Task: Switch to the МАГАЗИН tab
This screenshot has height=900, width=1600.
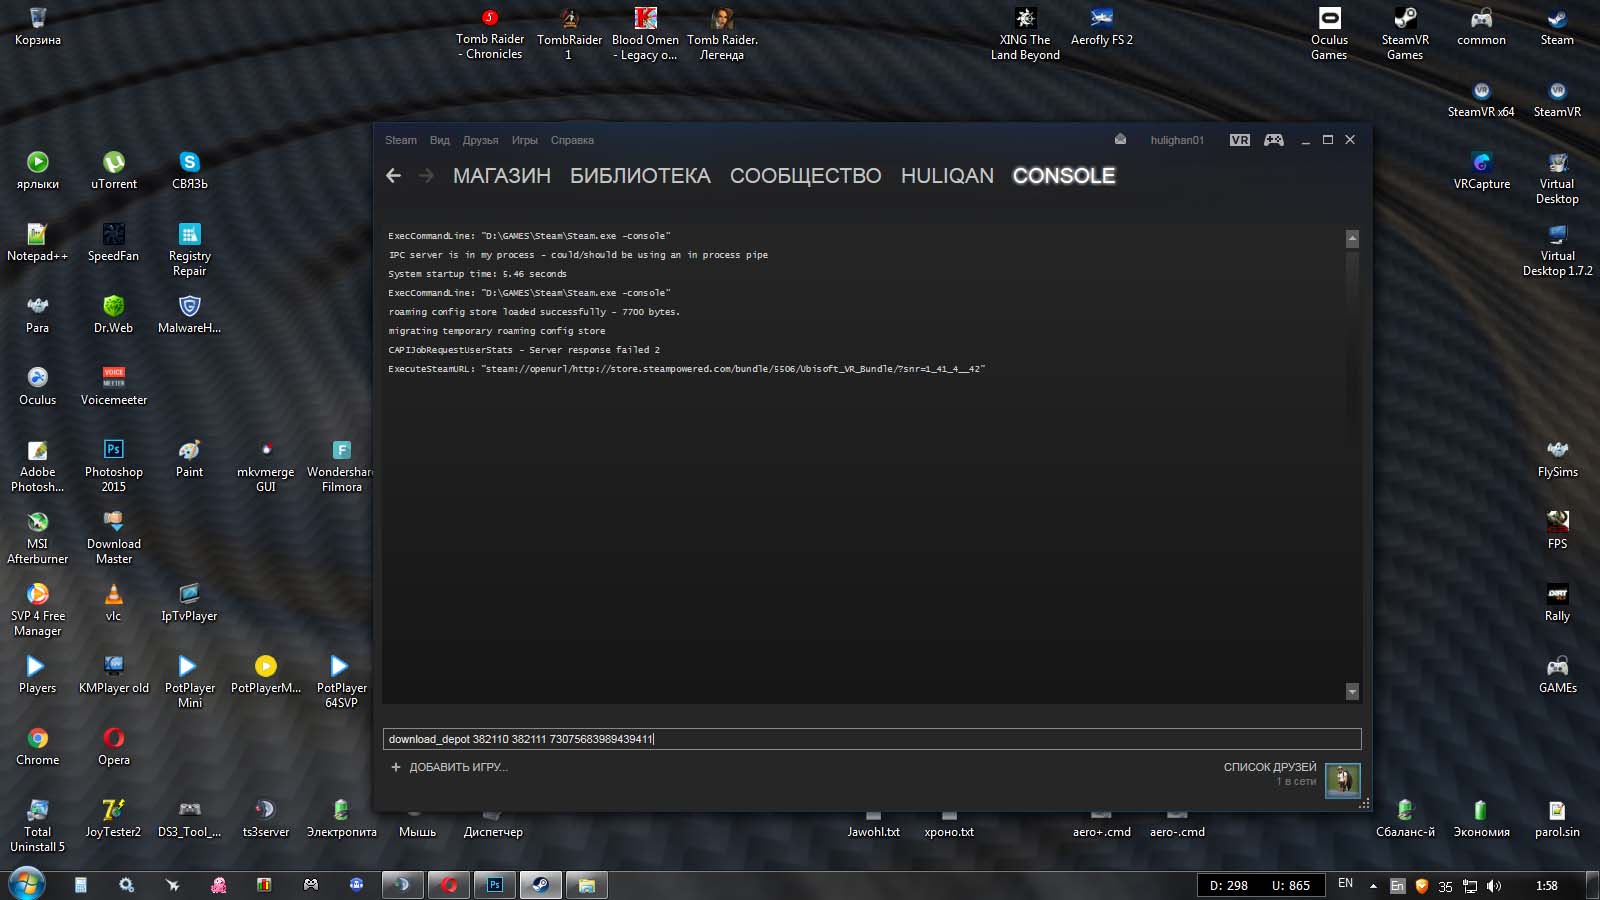Action: pyautogui.click(x=502, y=176)
